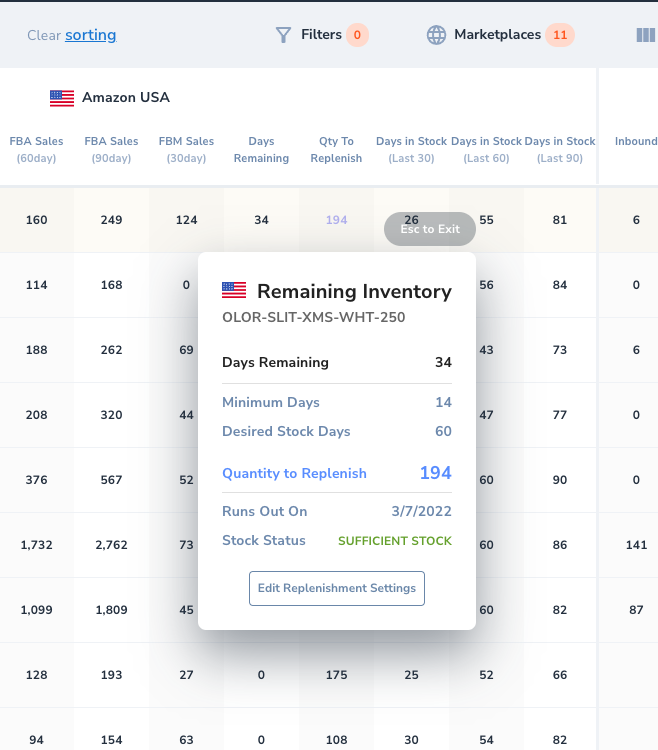
Task: Sort by Days Remaining column header
Action: click(x=261, y=150)
